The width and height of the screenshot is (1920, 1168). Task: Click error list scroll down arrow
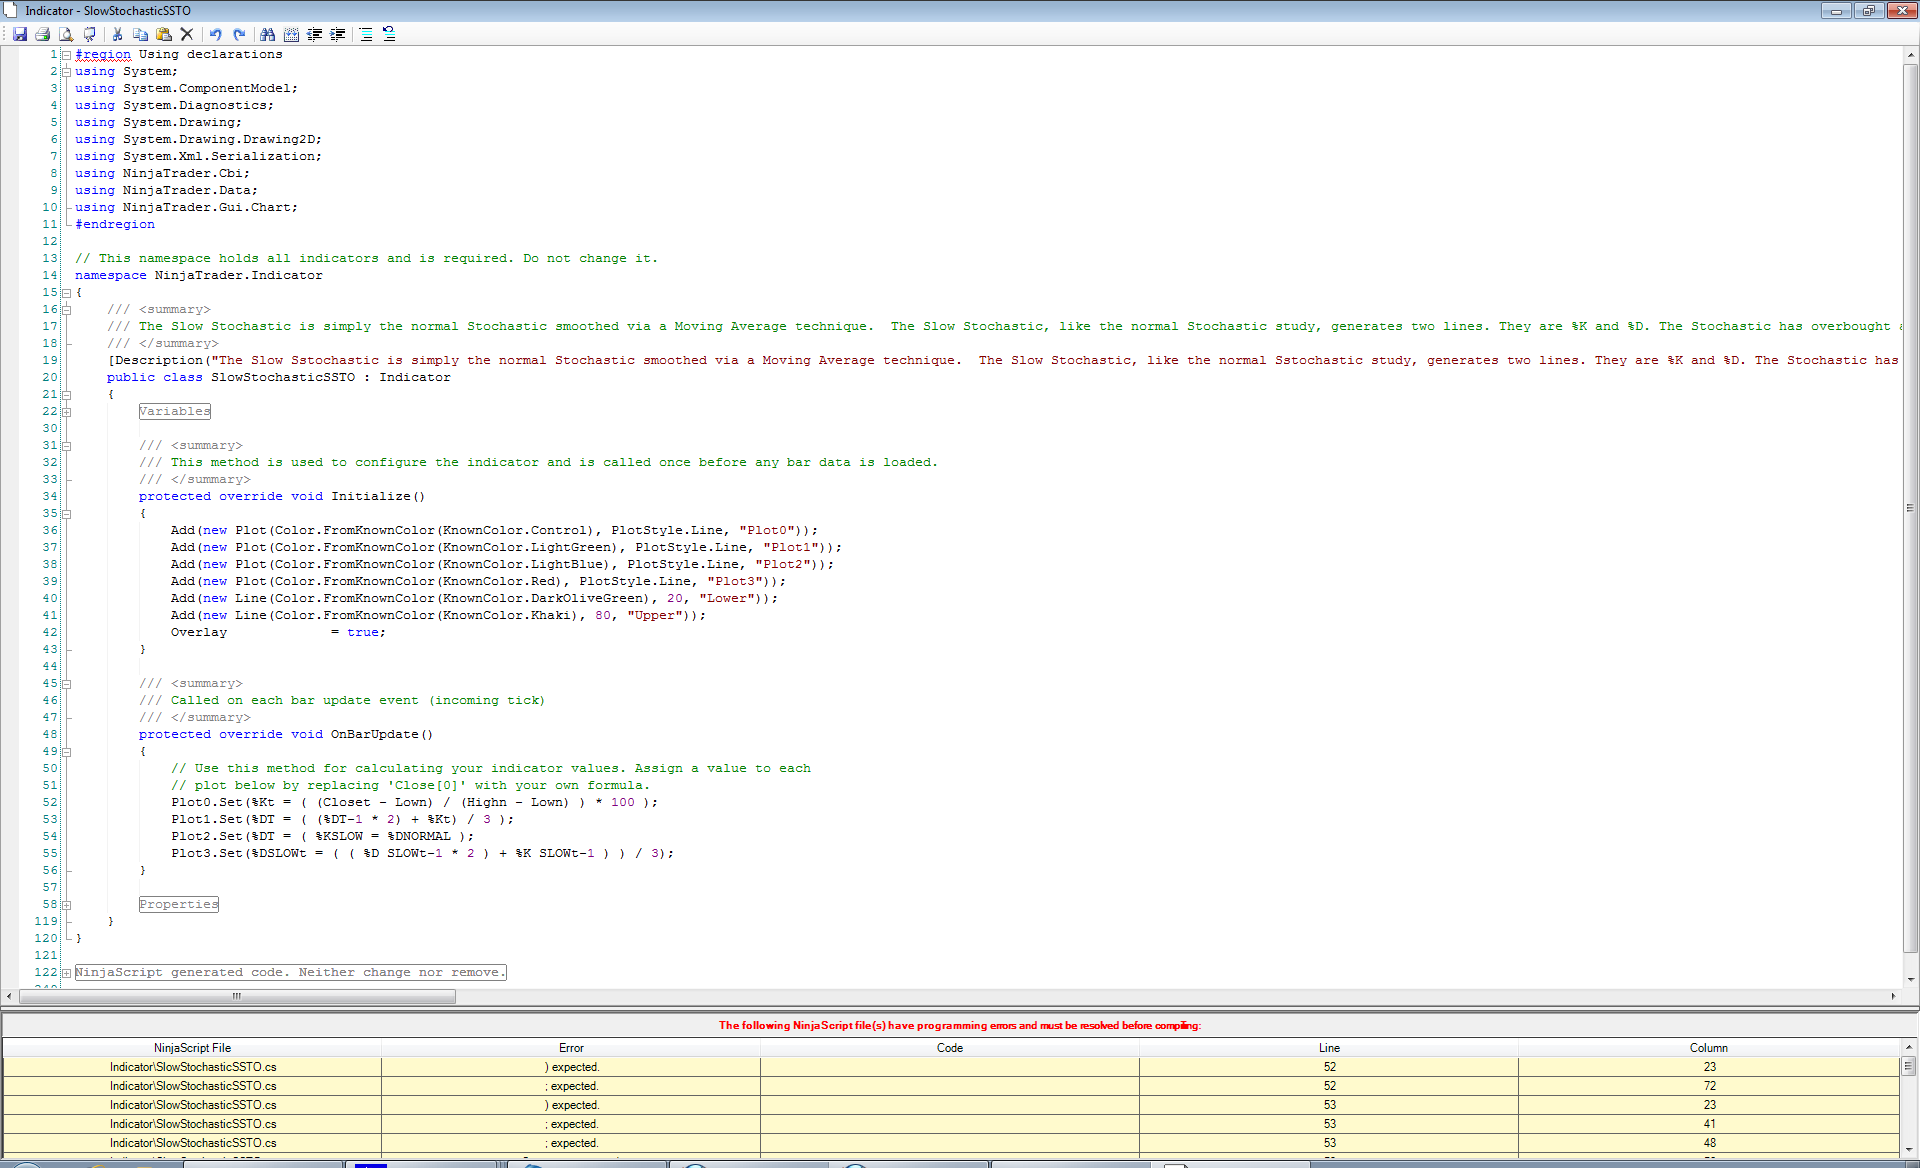coord(1908,1150)
